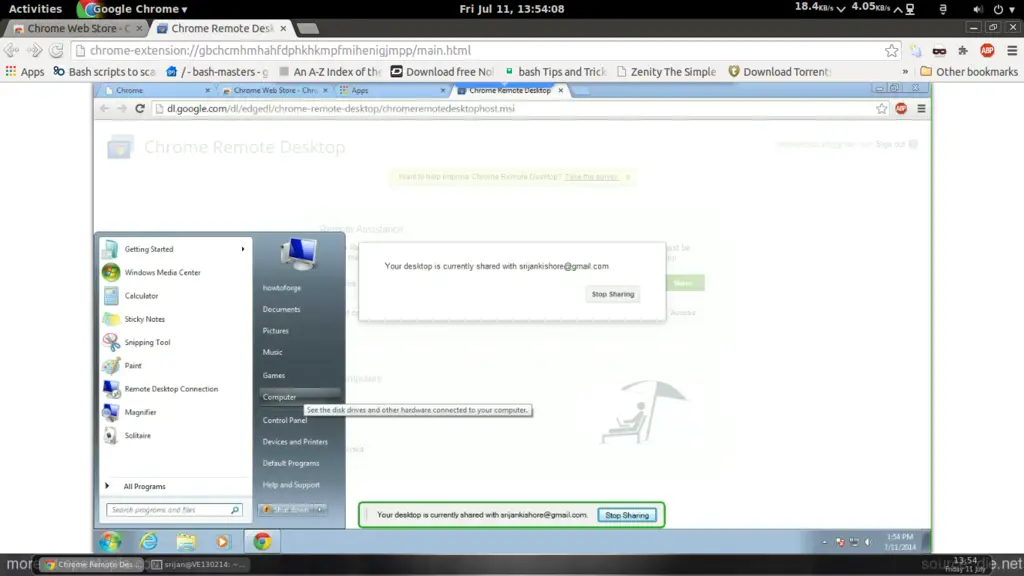Image resolution: width=1024 pixels, height=576 pixels.
Task: Click bookmark star in outer Chrome address bar
Action: 891,50
